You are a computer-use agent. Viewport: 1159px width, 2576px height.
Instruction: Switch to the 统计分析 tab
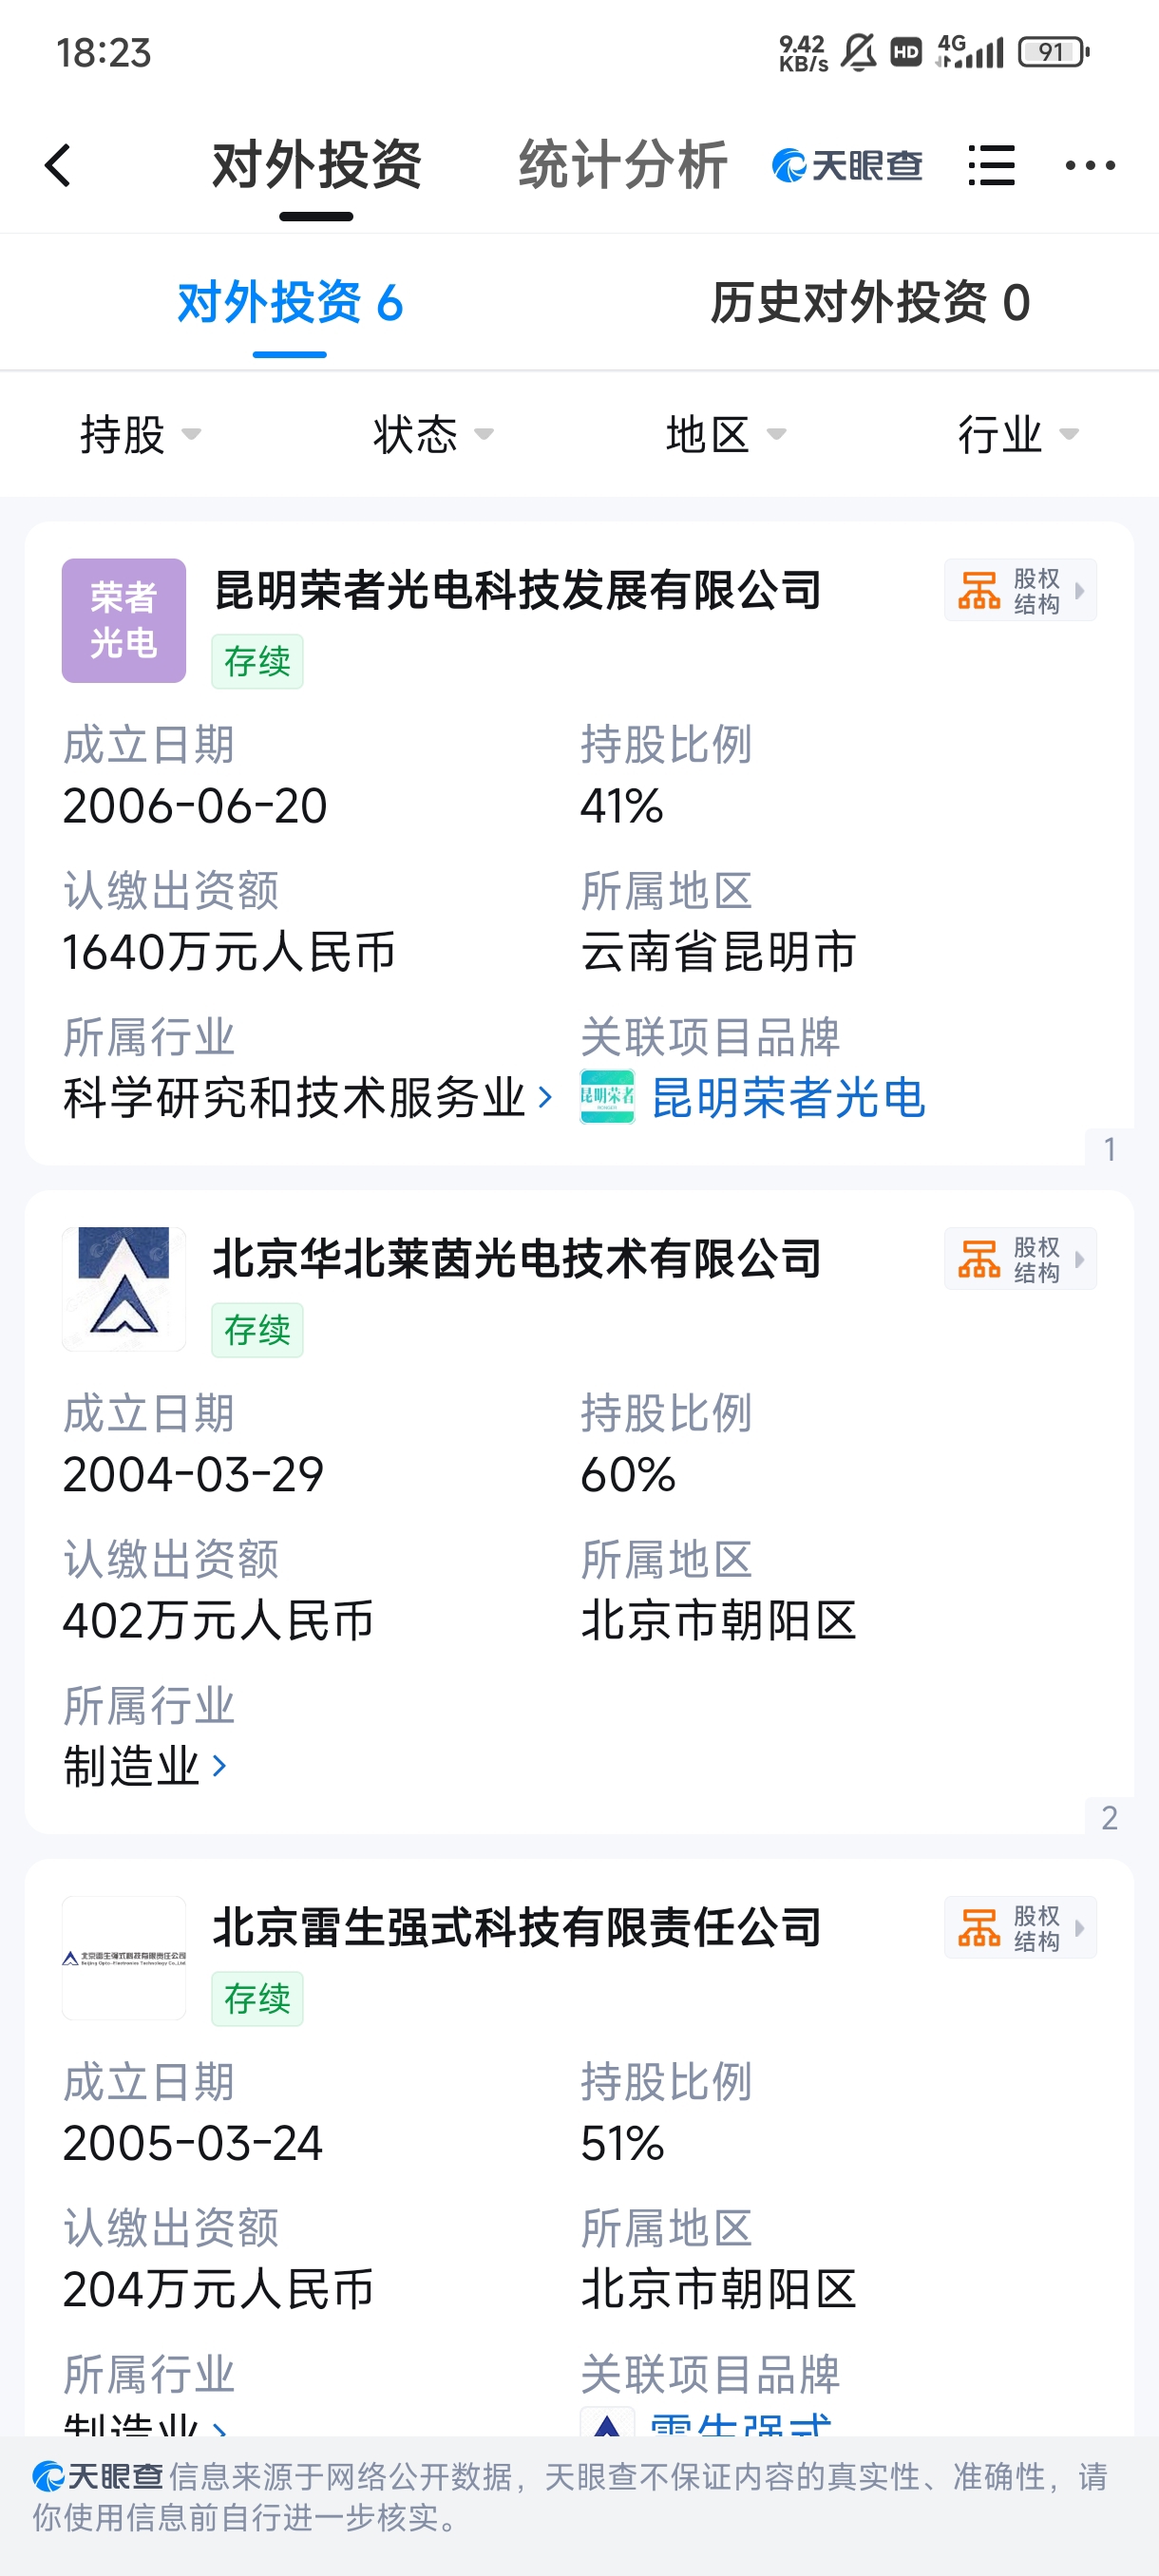[x=622, y=165]
